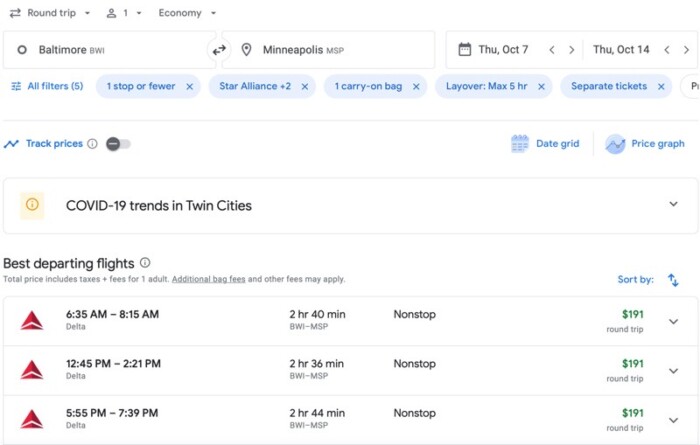Screen dimensions: 700x445
Task: Click the destination pin icon next to Minneapolis
Action: click(246, 50)
